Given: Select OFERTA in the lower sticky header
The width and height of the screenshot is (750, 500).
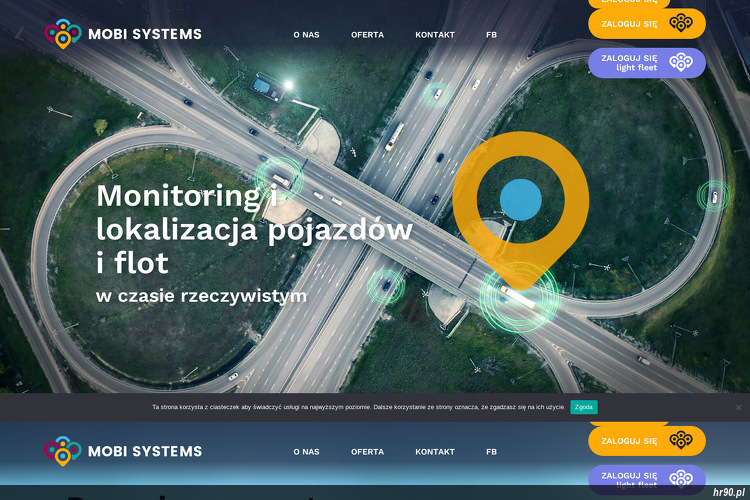Looking at the screenshot, I should pos(367,452).
